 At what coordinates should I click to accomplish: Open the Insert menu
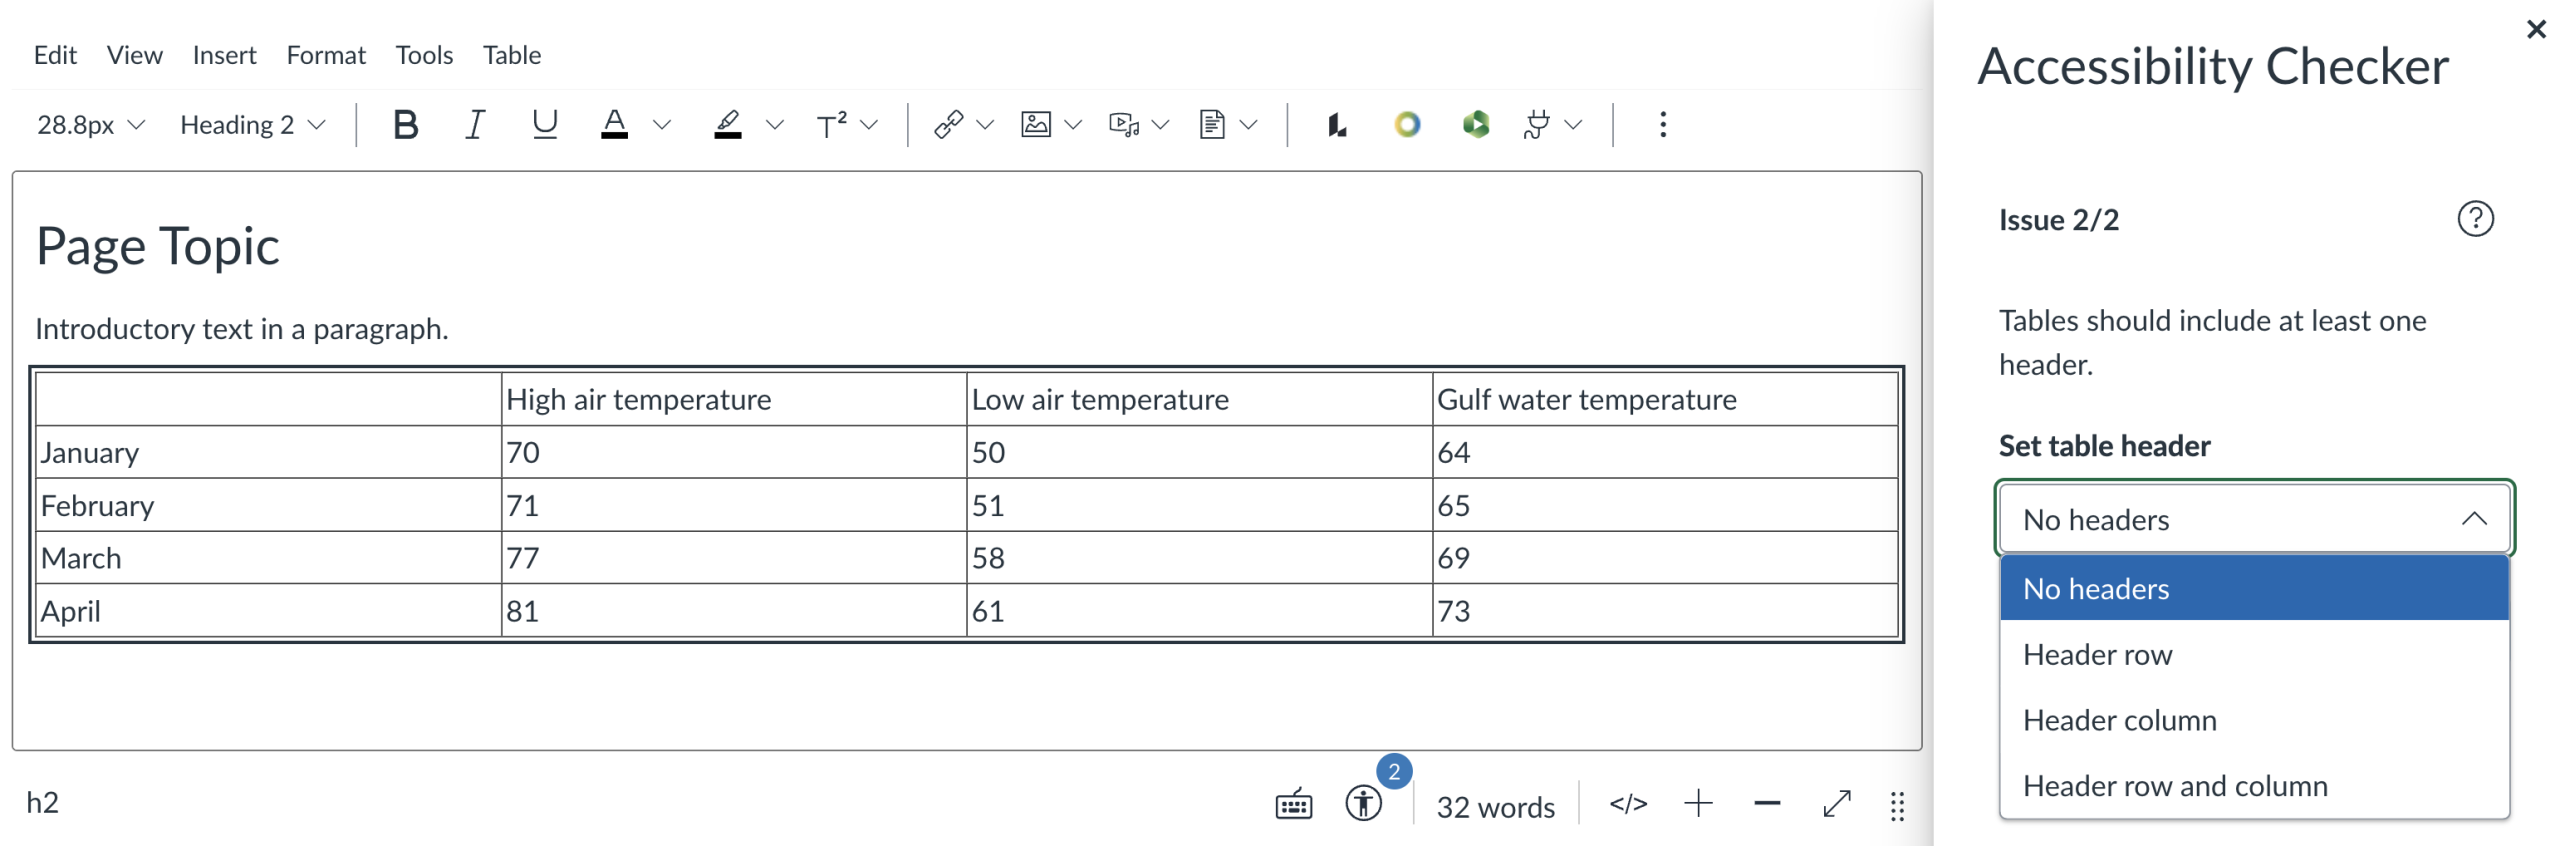(x=224, y=55)
